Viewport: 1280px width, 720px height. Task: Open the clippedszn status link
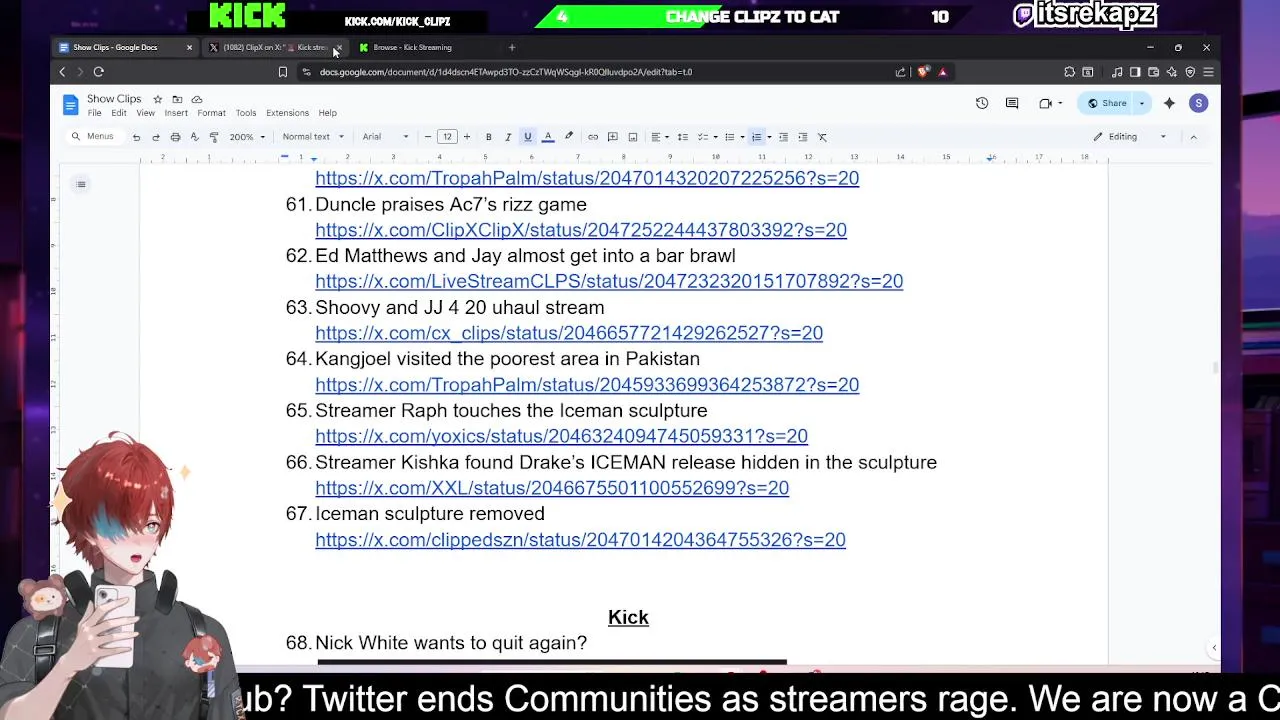click(x=580, y=540)
